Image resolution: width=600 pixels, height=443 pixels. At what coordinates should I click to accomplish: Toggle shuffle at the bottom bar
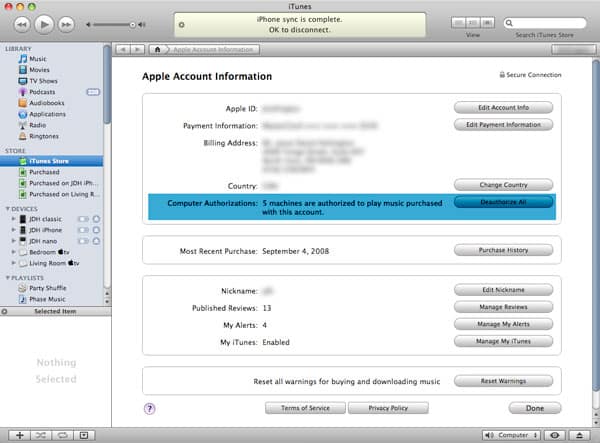point(42,435)
